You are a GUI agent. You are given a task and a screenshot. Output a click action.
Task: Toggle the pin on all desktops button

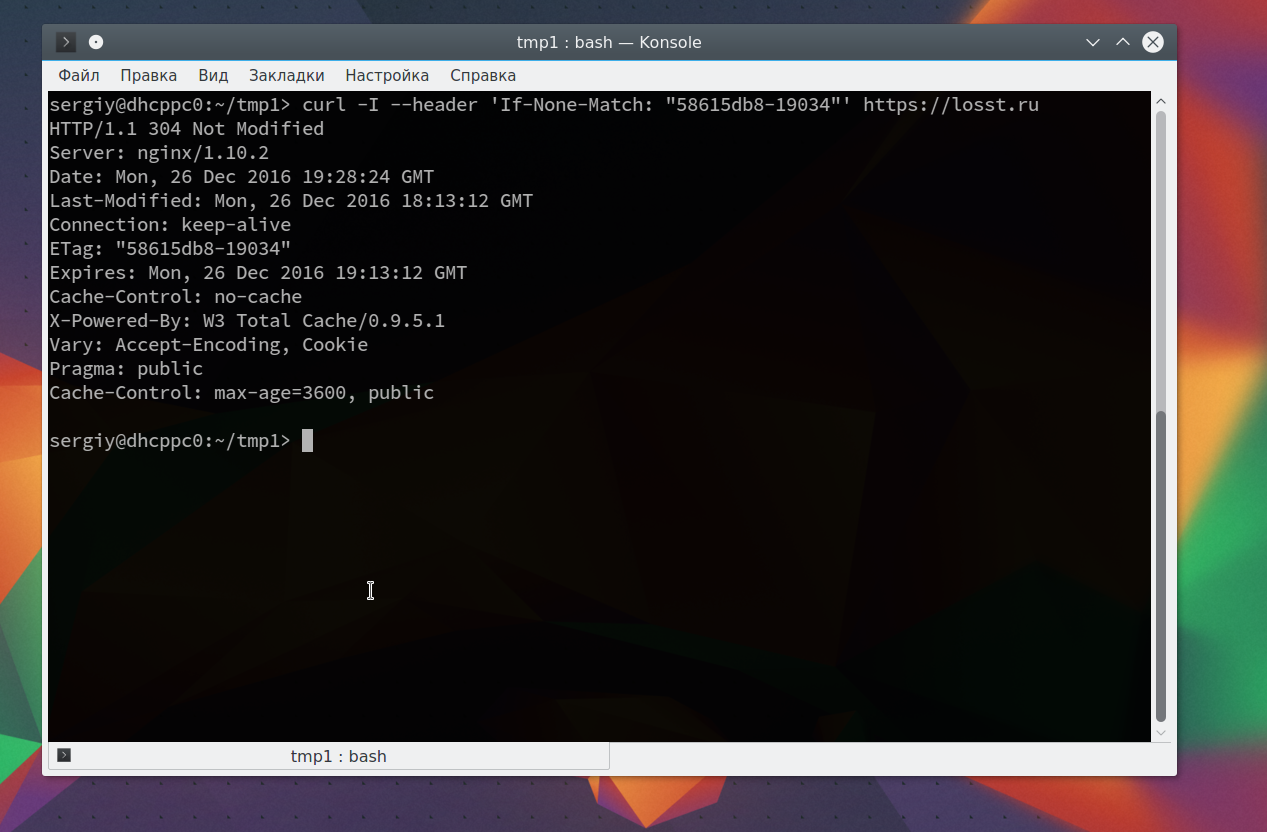point(96,42)
